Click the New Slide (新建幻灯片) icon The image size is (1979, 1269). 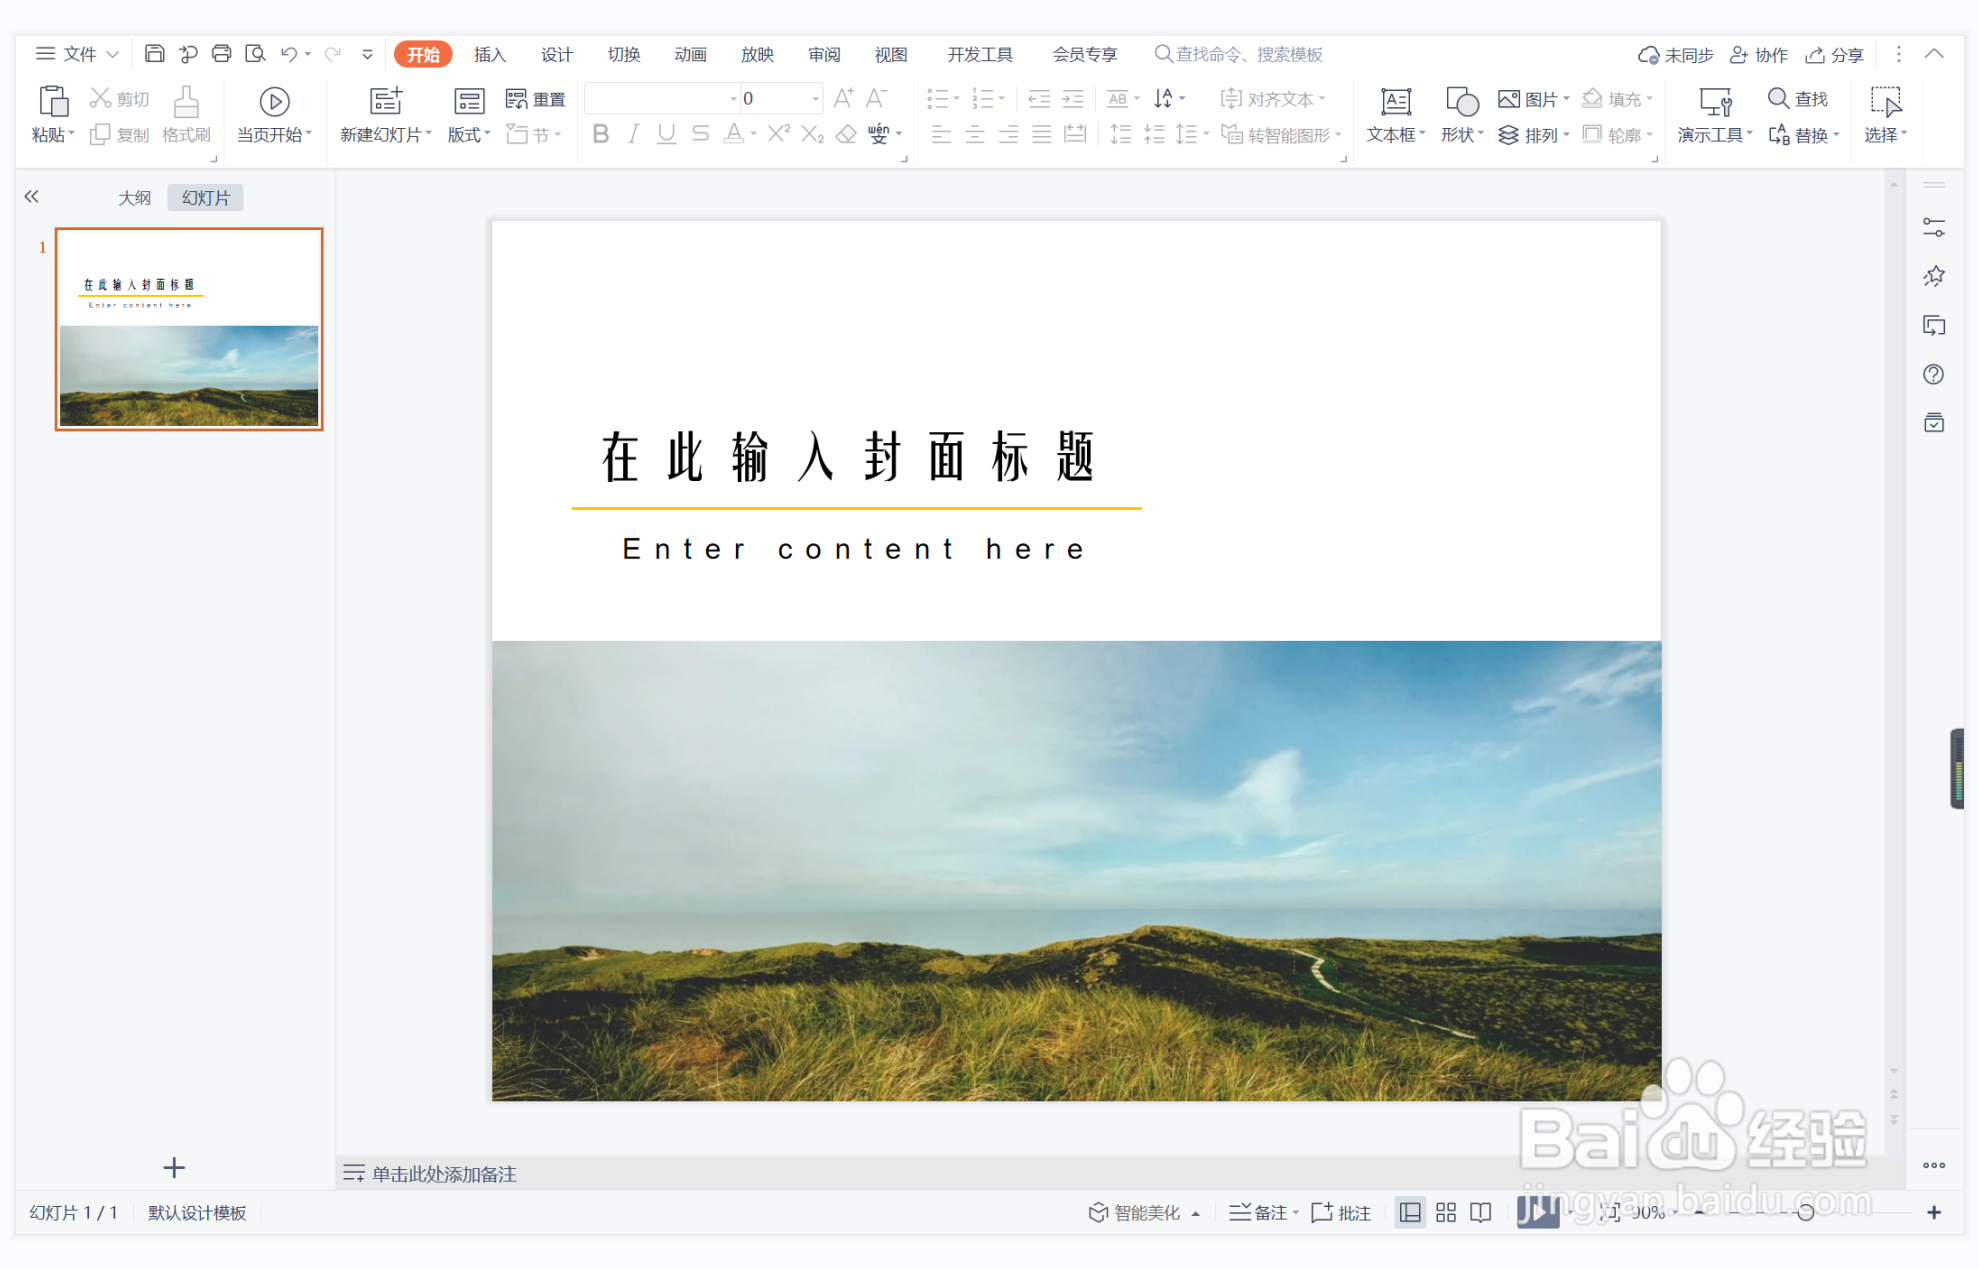click(x=384, y=100)
